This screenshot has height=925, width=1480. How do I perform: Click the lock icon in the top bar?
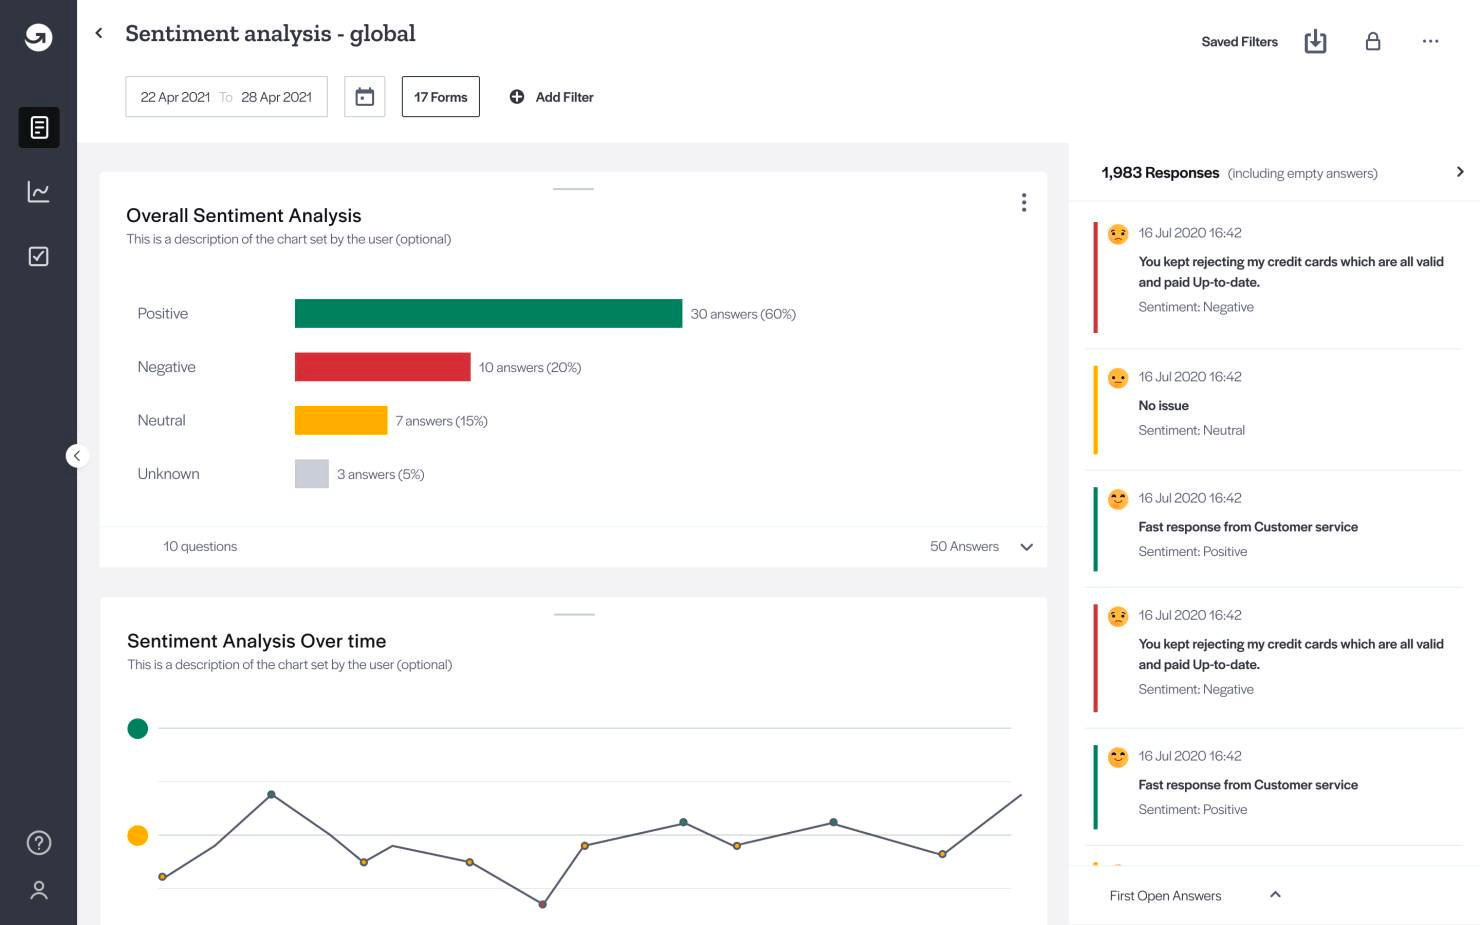tap(1373, 41)
